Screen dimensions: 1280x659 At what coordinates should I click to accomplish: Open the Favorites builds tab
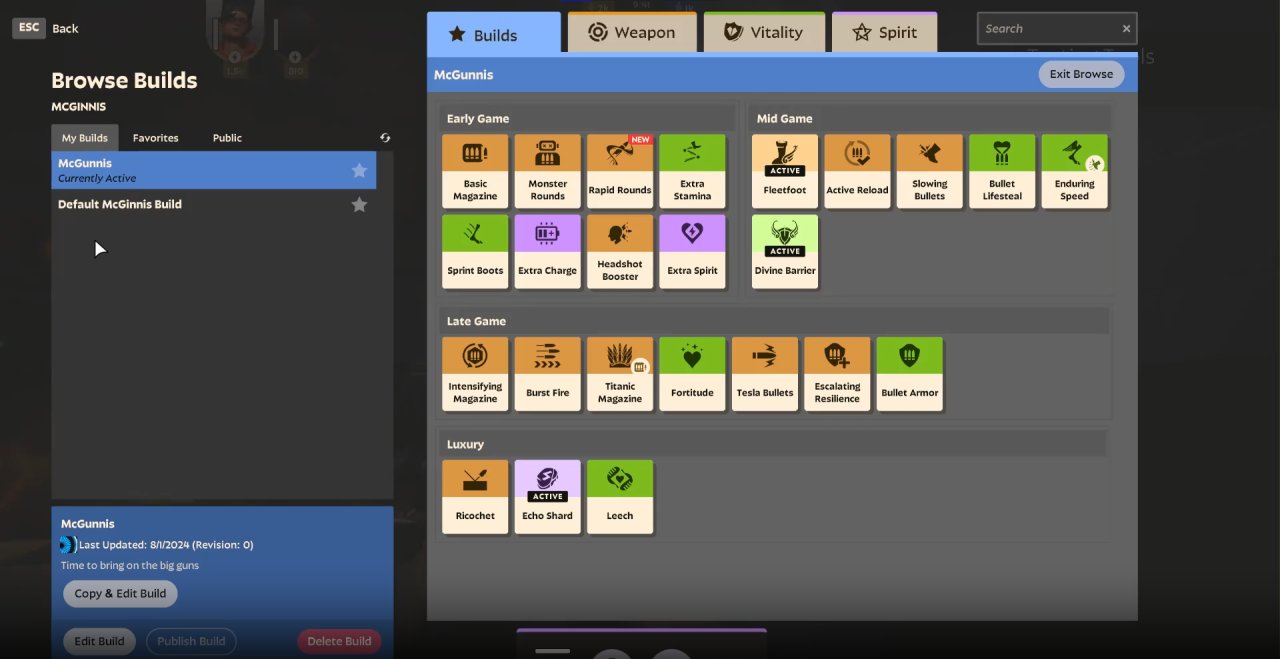(x=156, y=138)
